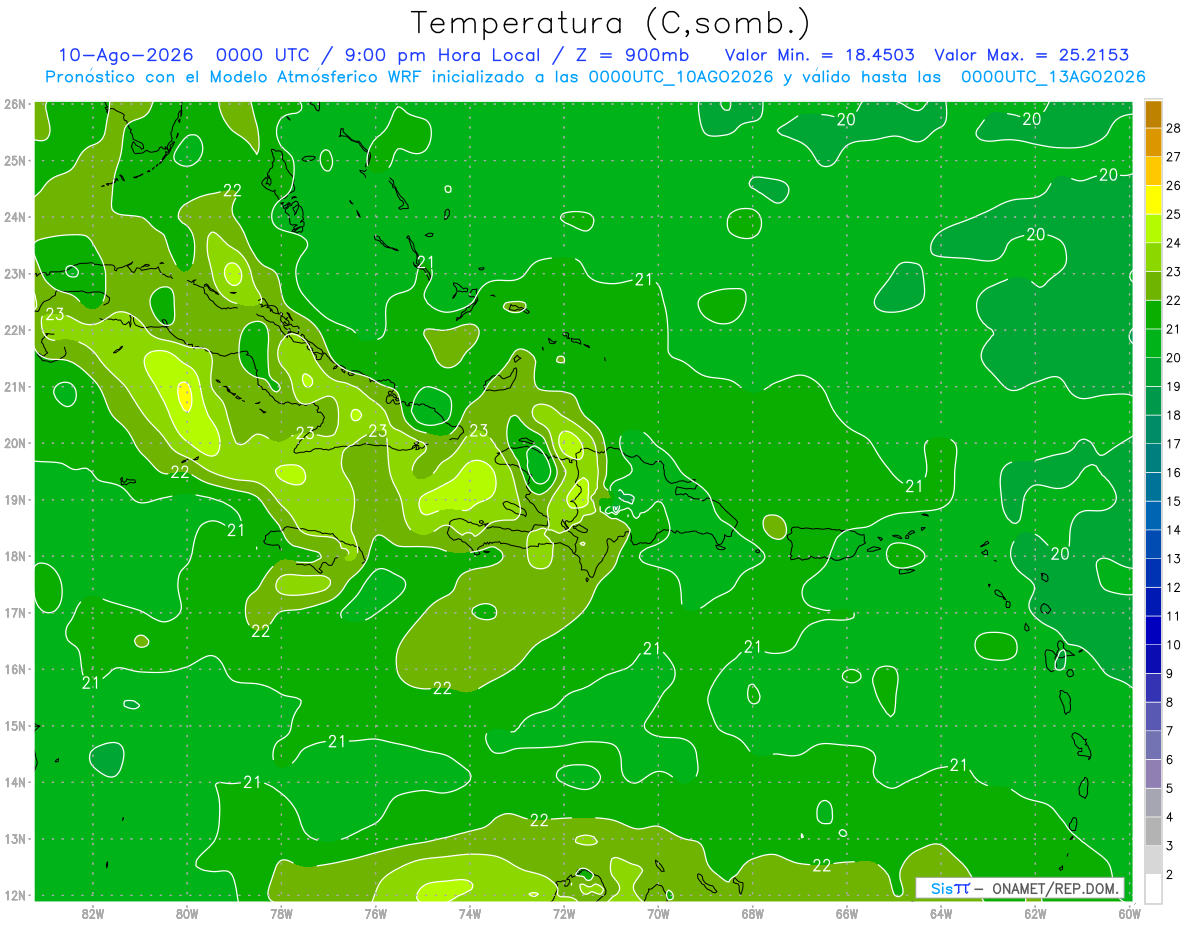
Task: Click the latitude axis label "20N"
Action: (x=15, y=443)
